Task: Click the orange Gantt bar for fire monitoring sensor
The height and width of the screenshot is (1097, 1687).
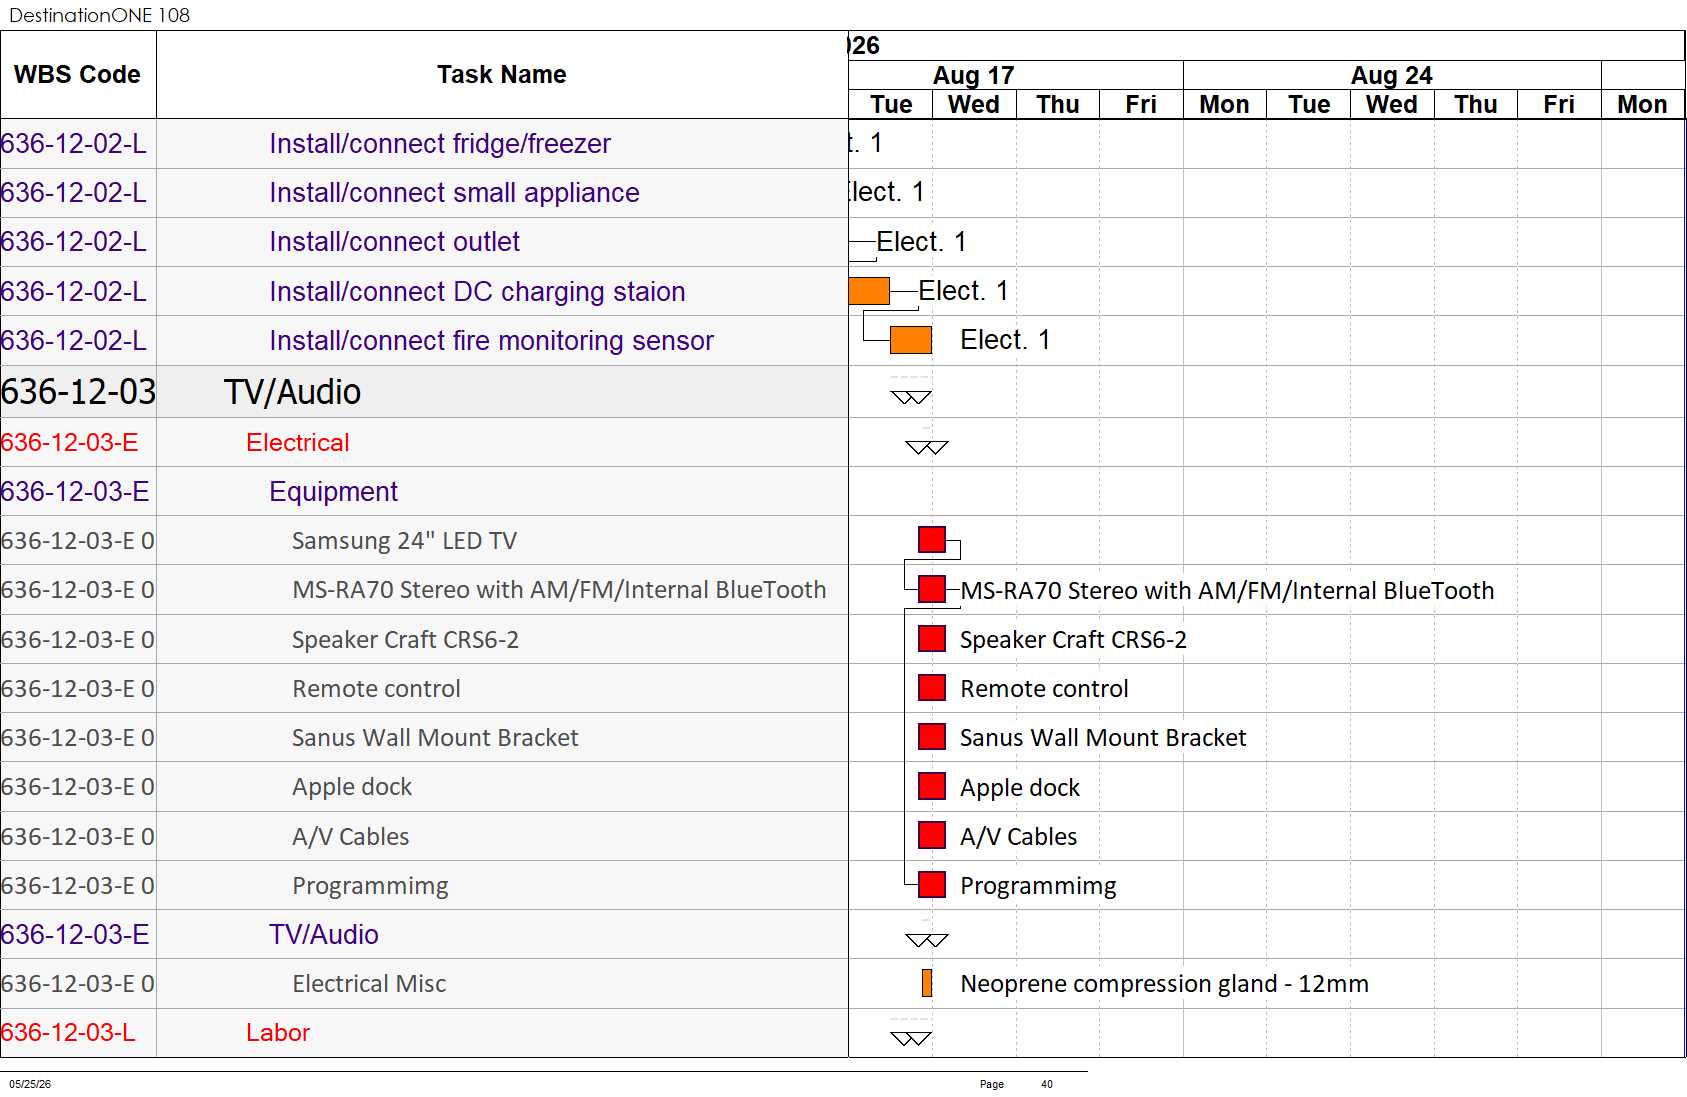Action: (911, 340)
